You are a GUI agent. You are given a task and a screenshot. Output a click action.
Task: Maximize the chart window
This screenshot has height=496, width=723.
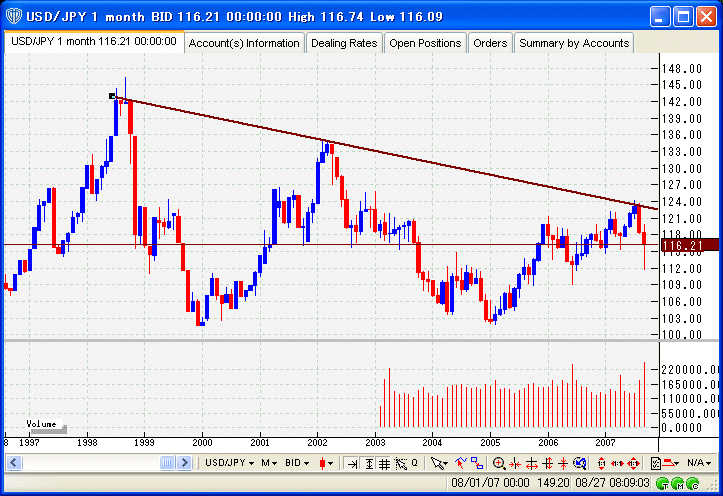(683, 17)
